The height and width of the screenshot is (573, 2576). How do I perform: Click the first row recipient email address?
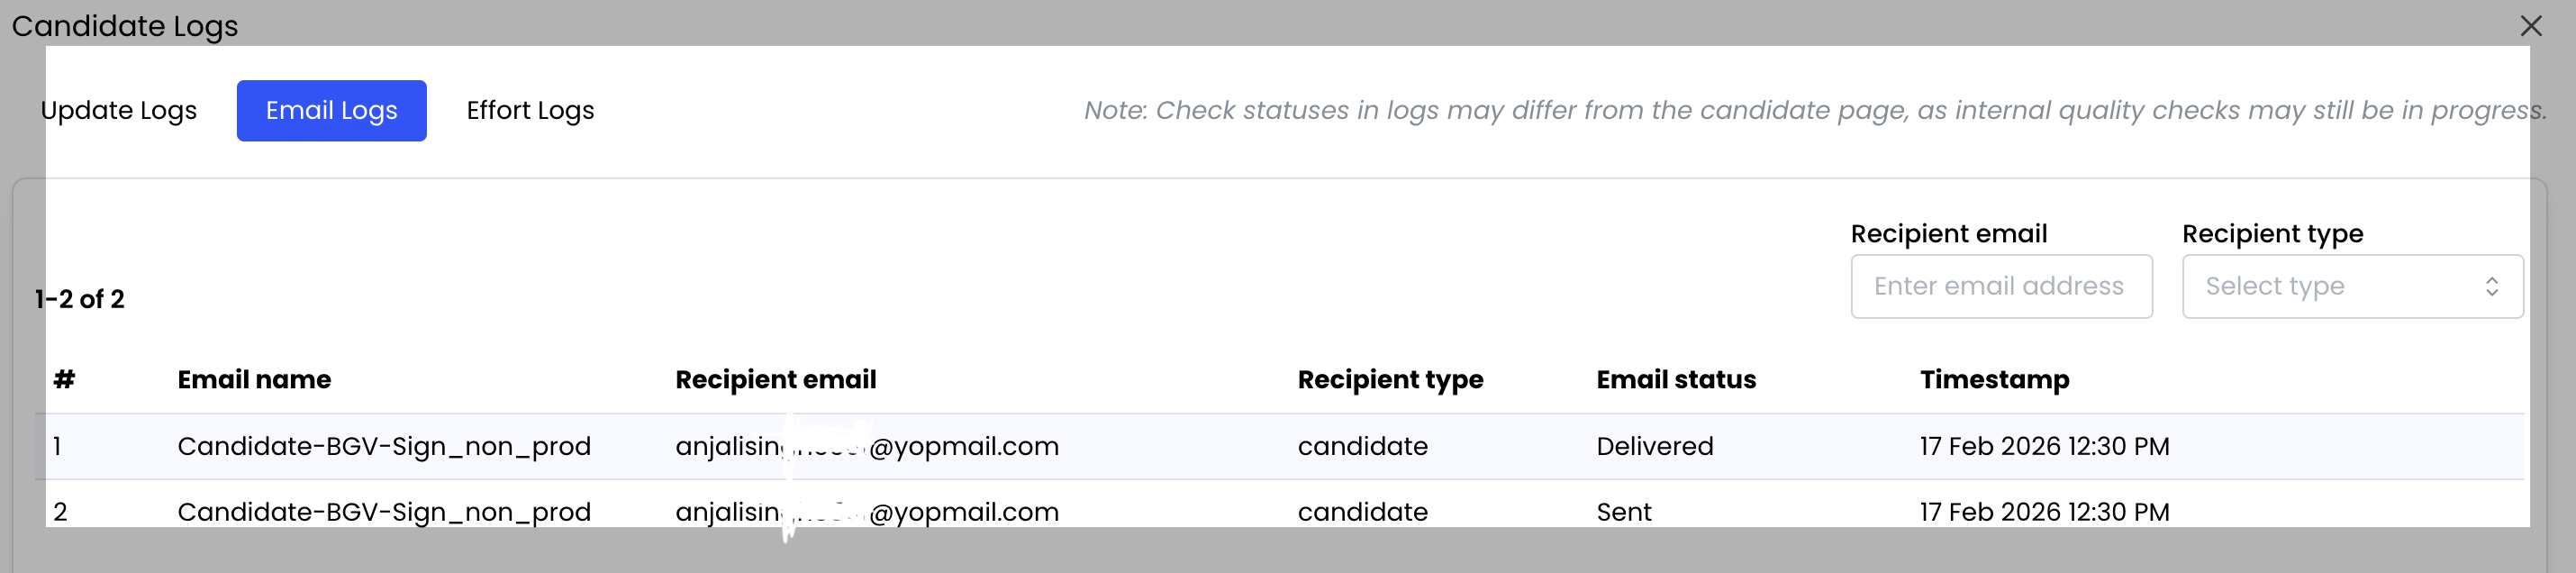tap(866, 446)
